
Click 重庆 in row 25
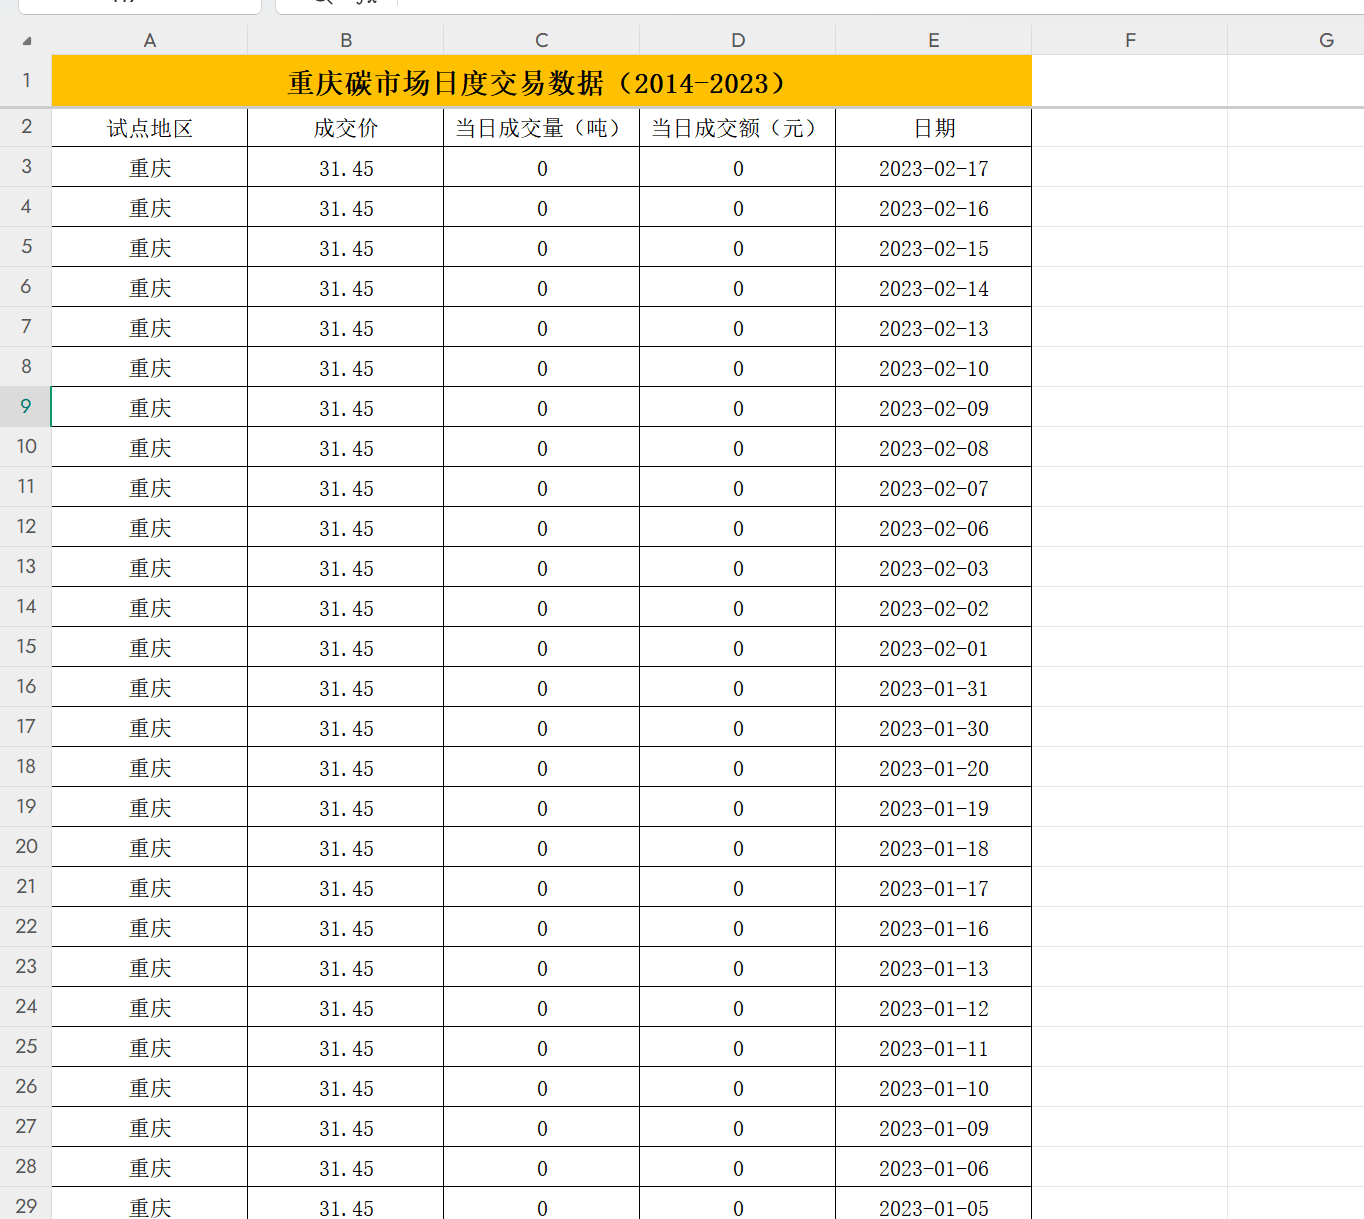click(150, 1048)
